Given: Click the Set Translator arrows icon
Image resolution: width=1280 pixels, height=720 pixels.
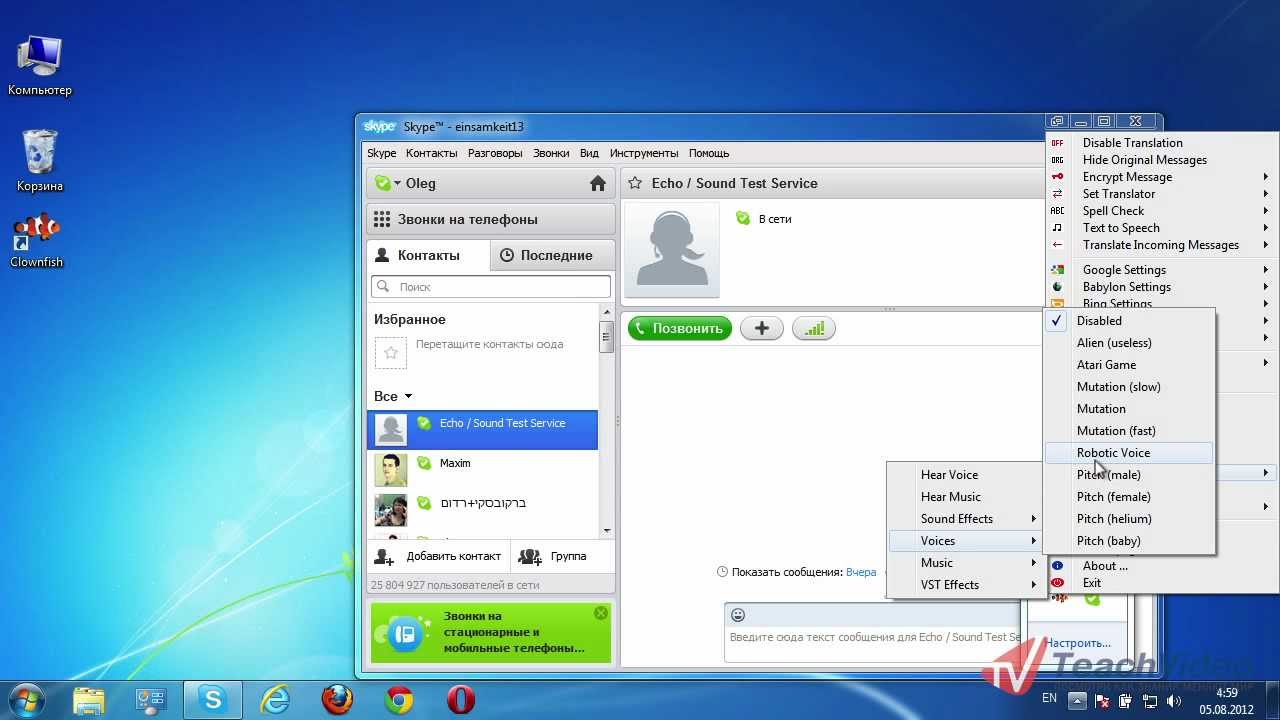Looking at the screenshot, I should 1057,194.
